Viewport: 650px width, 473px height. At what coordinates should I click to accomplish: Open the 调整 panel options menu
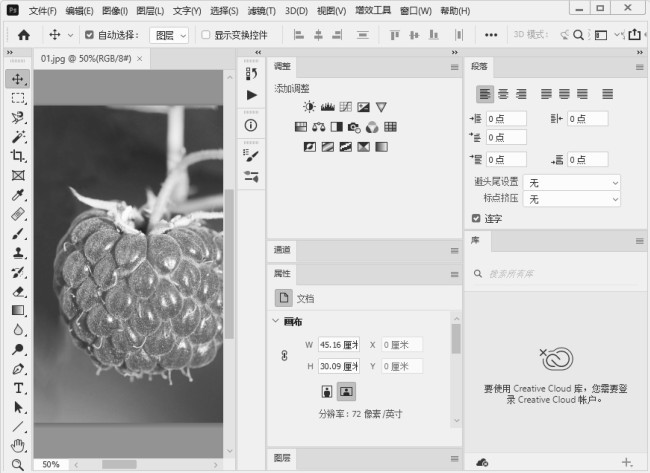point(455,67)
